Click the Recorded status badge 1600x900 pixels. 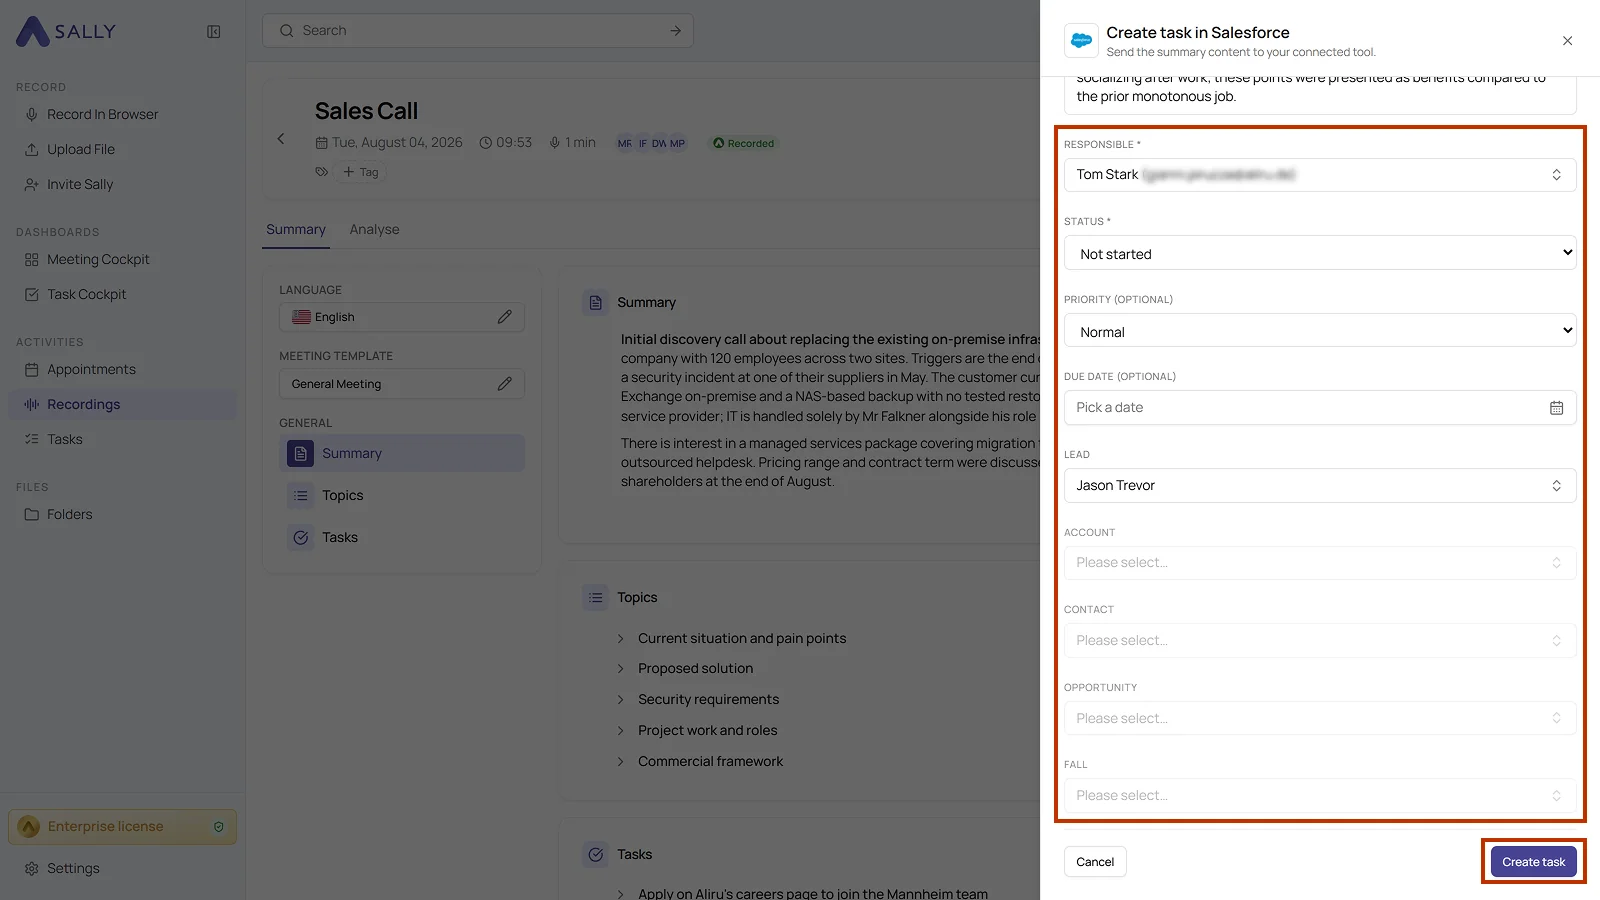tap(743, 143)
